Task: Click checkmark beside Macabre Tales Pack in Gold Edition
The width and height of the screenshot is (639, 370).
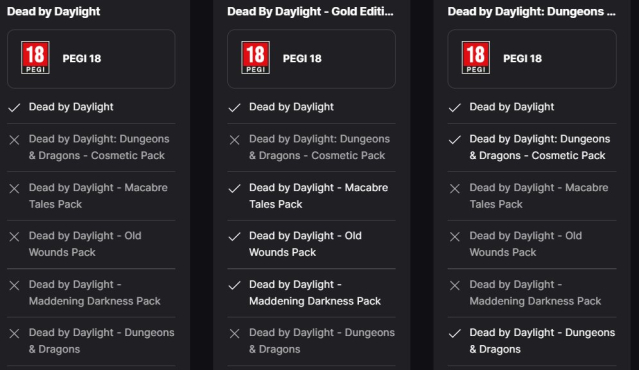Action: [x=234, y=189]
